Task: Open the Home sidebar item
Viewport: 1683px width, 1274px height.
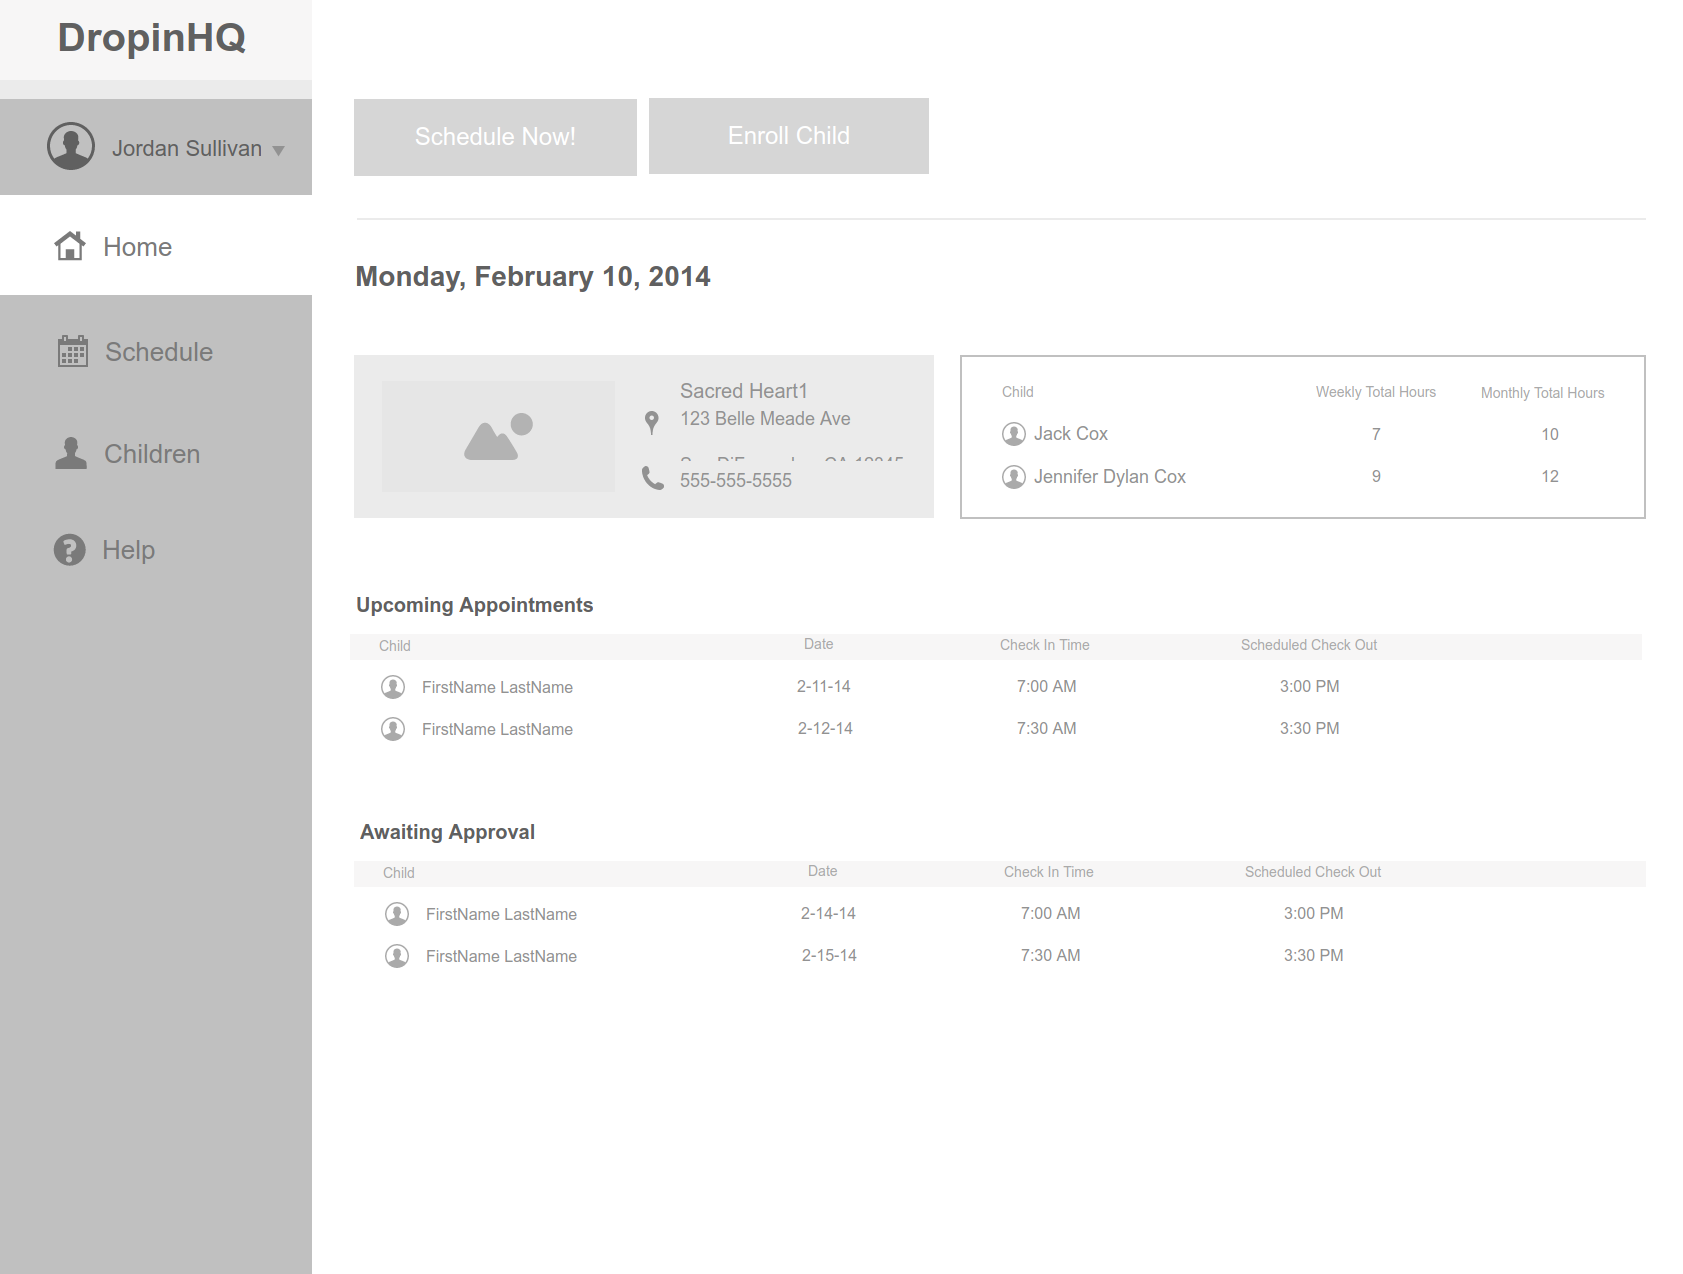Action: (x=156, y=245)
